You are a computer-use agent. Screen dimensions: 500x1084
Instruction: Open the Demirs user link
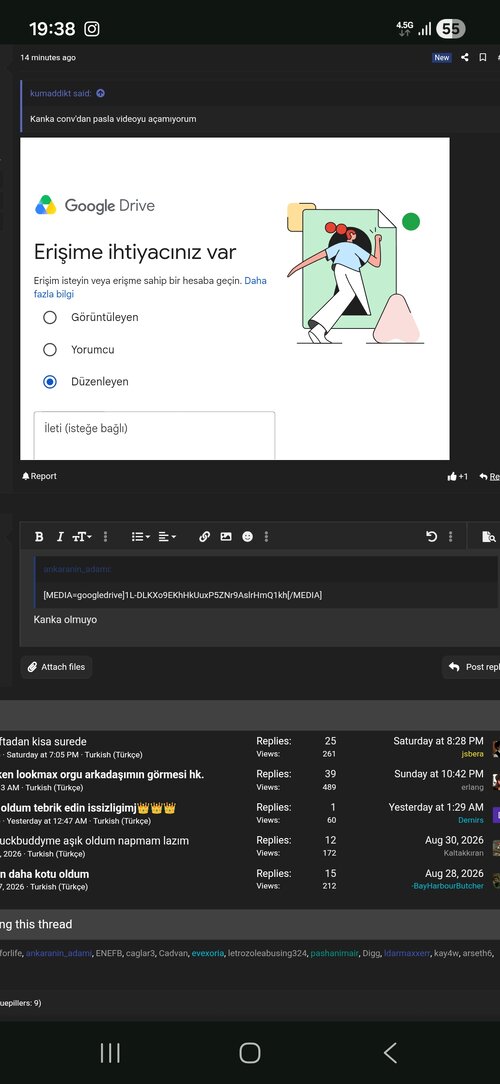471,820
